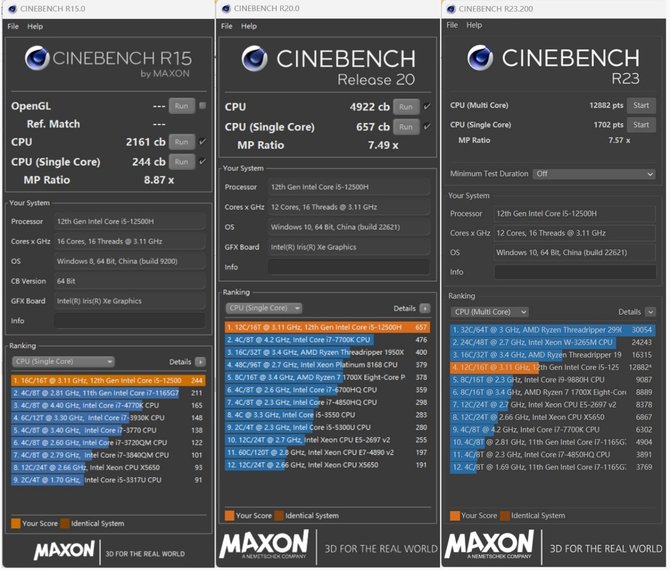
Task: Run the CPU (Single Core) test in R20
Action: (405, 127)
